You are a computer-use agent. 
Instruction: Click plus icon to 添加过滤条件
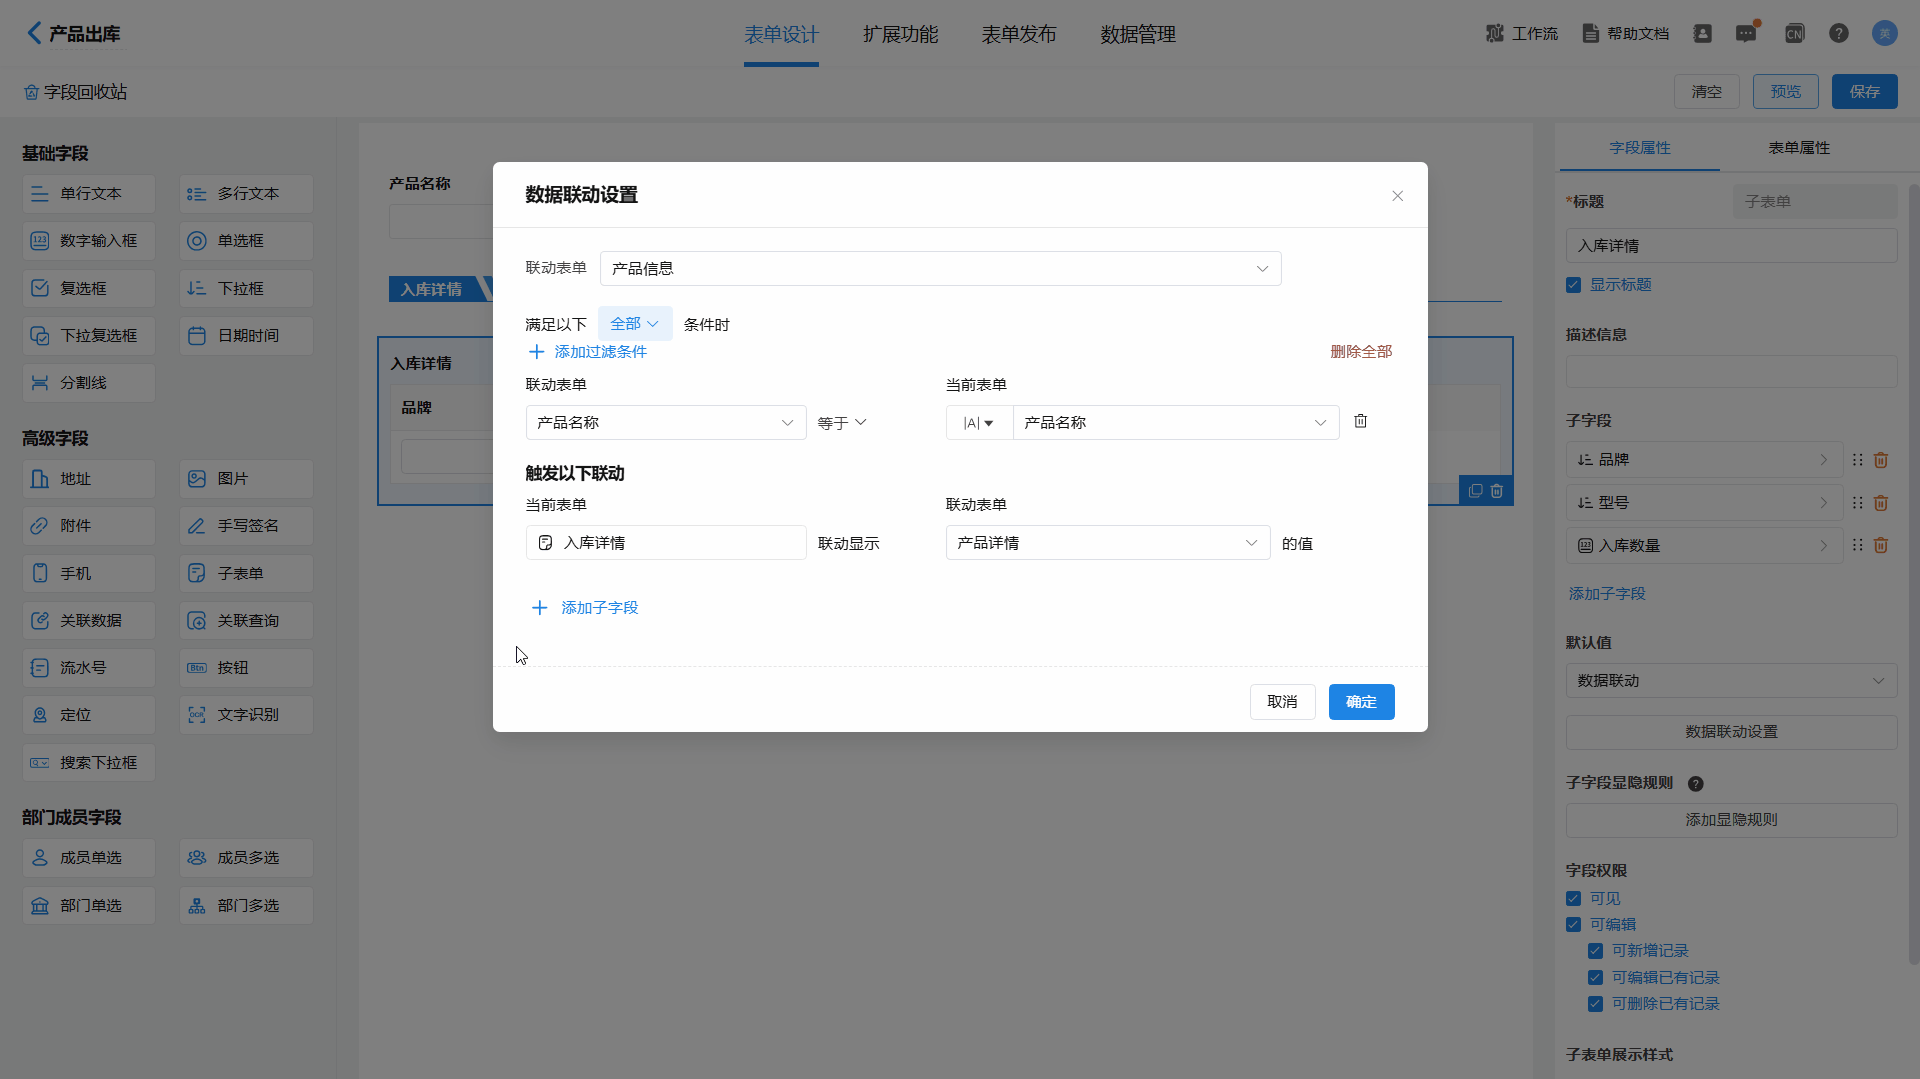[x=537, y=352]
